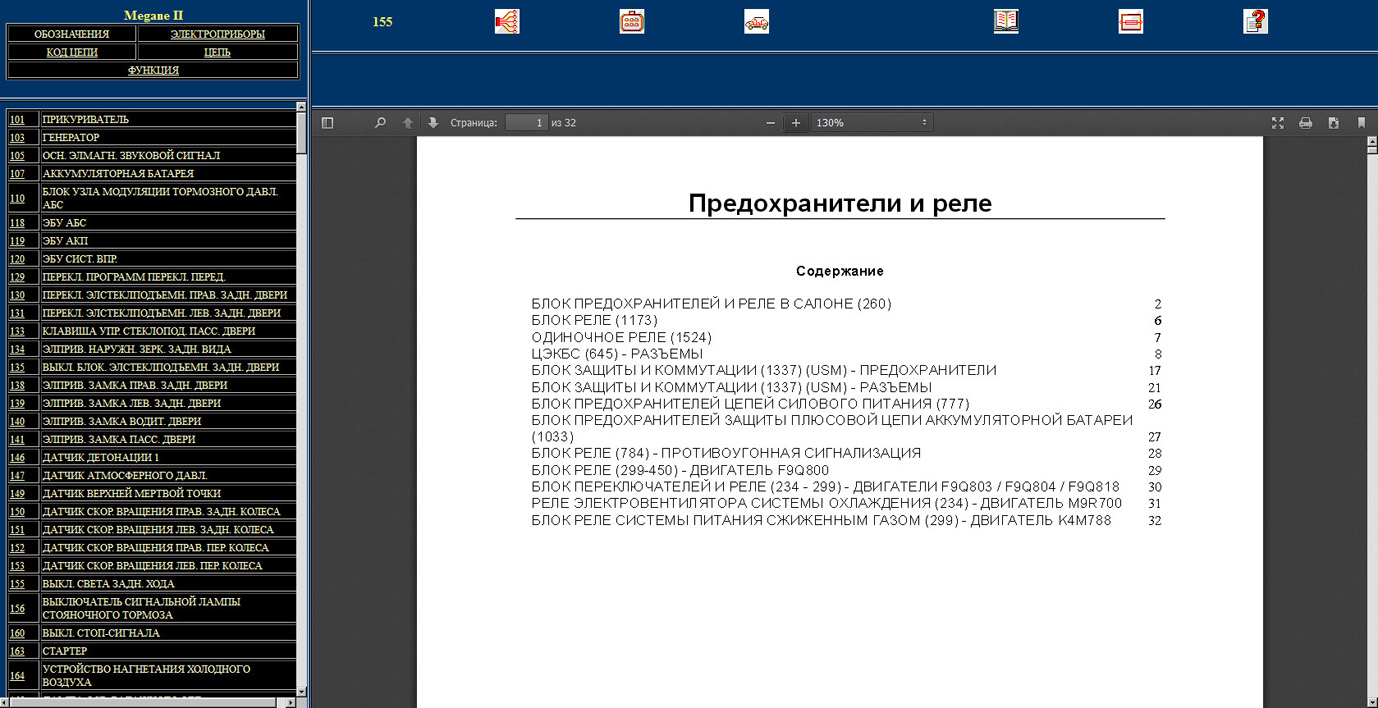Go to next page in PDF

coord(433,123)
